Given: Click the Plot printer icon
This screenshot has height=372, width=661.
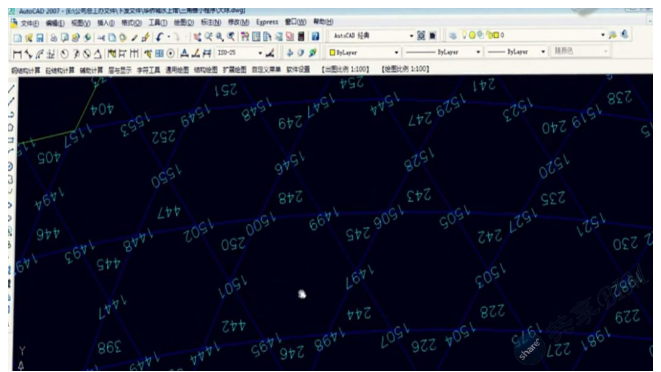Looking at the screenshot, I should [x=54, y=38].
